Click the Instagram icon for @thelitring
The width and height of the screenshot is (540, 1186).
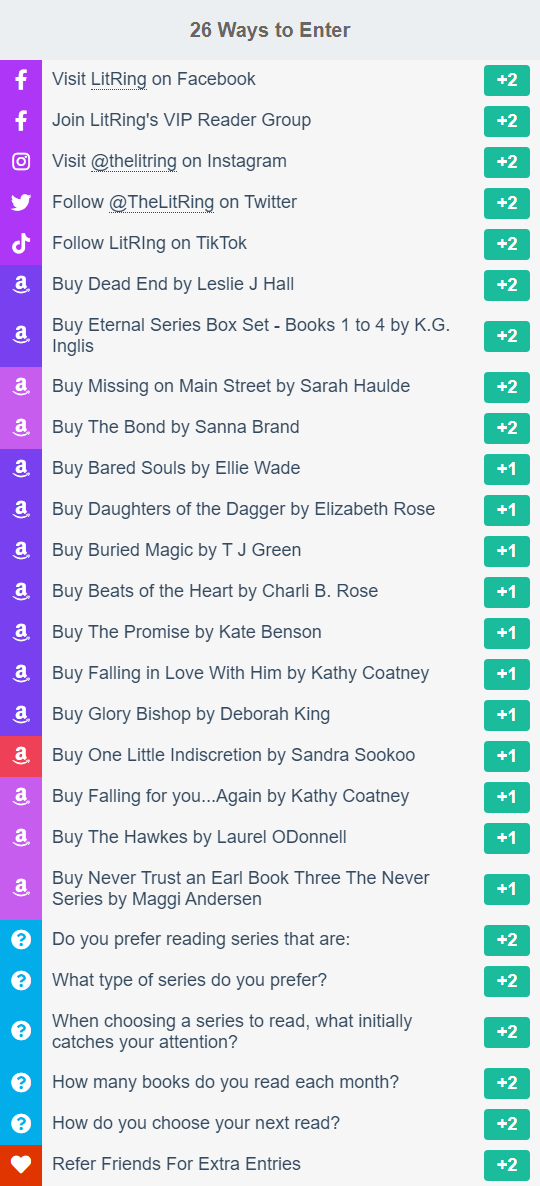pos(21,162)
